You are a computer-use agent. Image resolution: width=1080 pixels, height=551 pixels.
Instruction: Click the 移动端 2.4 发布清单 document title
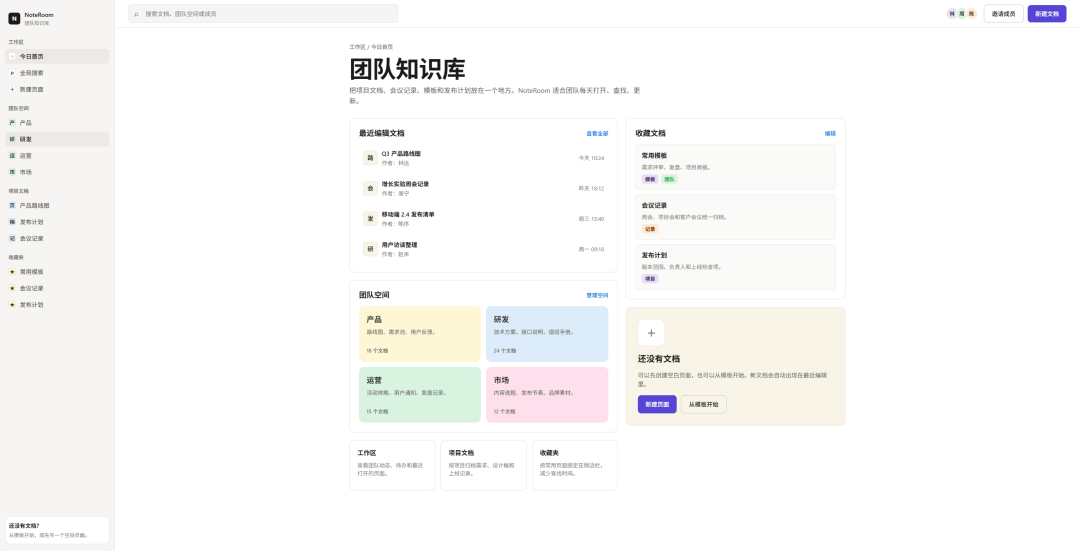(x=408, y=214)
